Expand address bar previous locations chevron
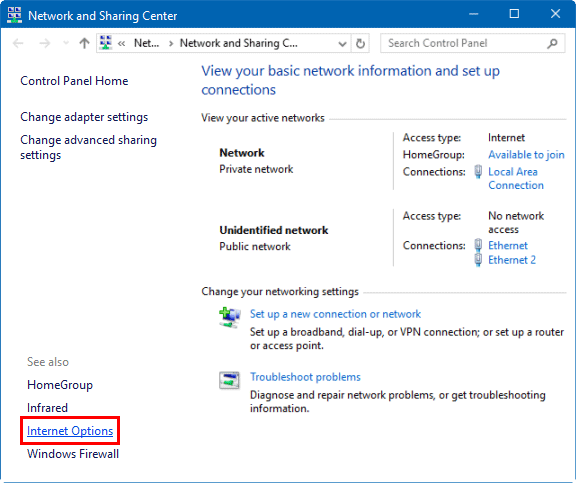576x483 pixels. (342, 44)
